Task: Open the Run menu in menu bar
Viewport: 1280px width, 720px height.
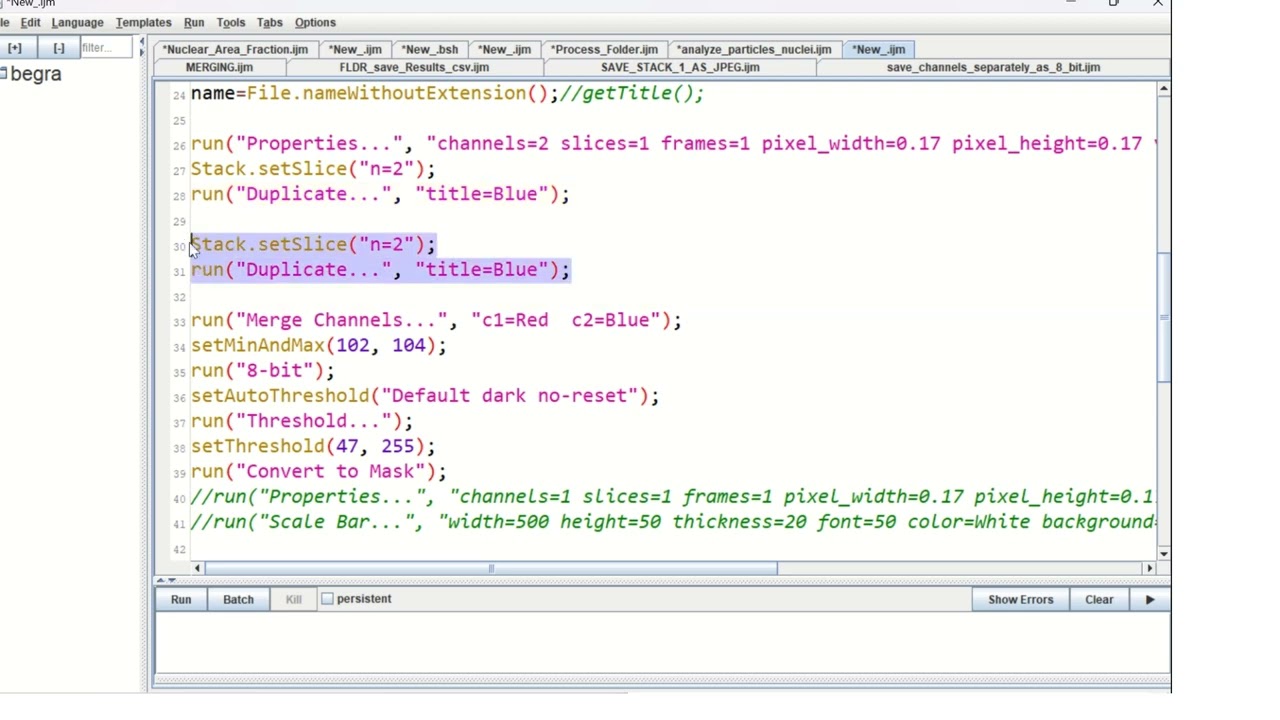Action: point(194,22)
